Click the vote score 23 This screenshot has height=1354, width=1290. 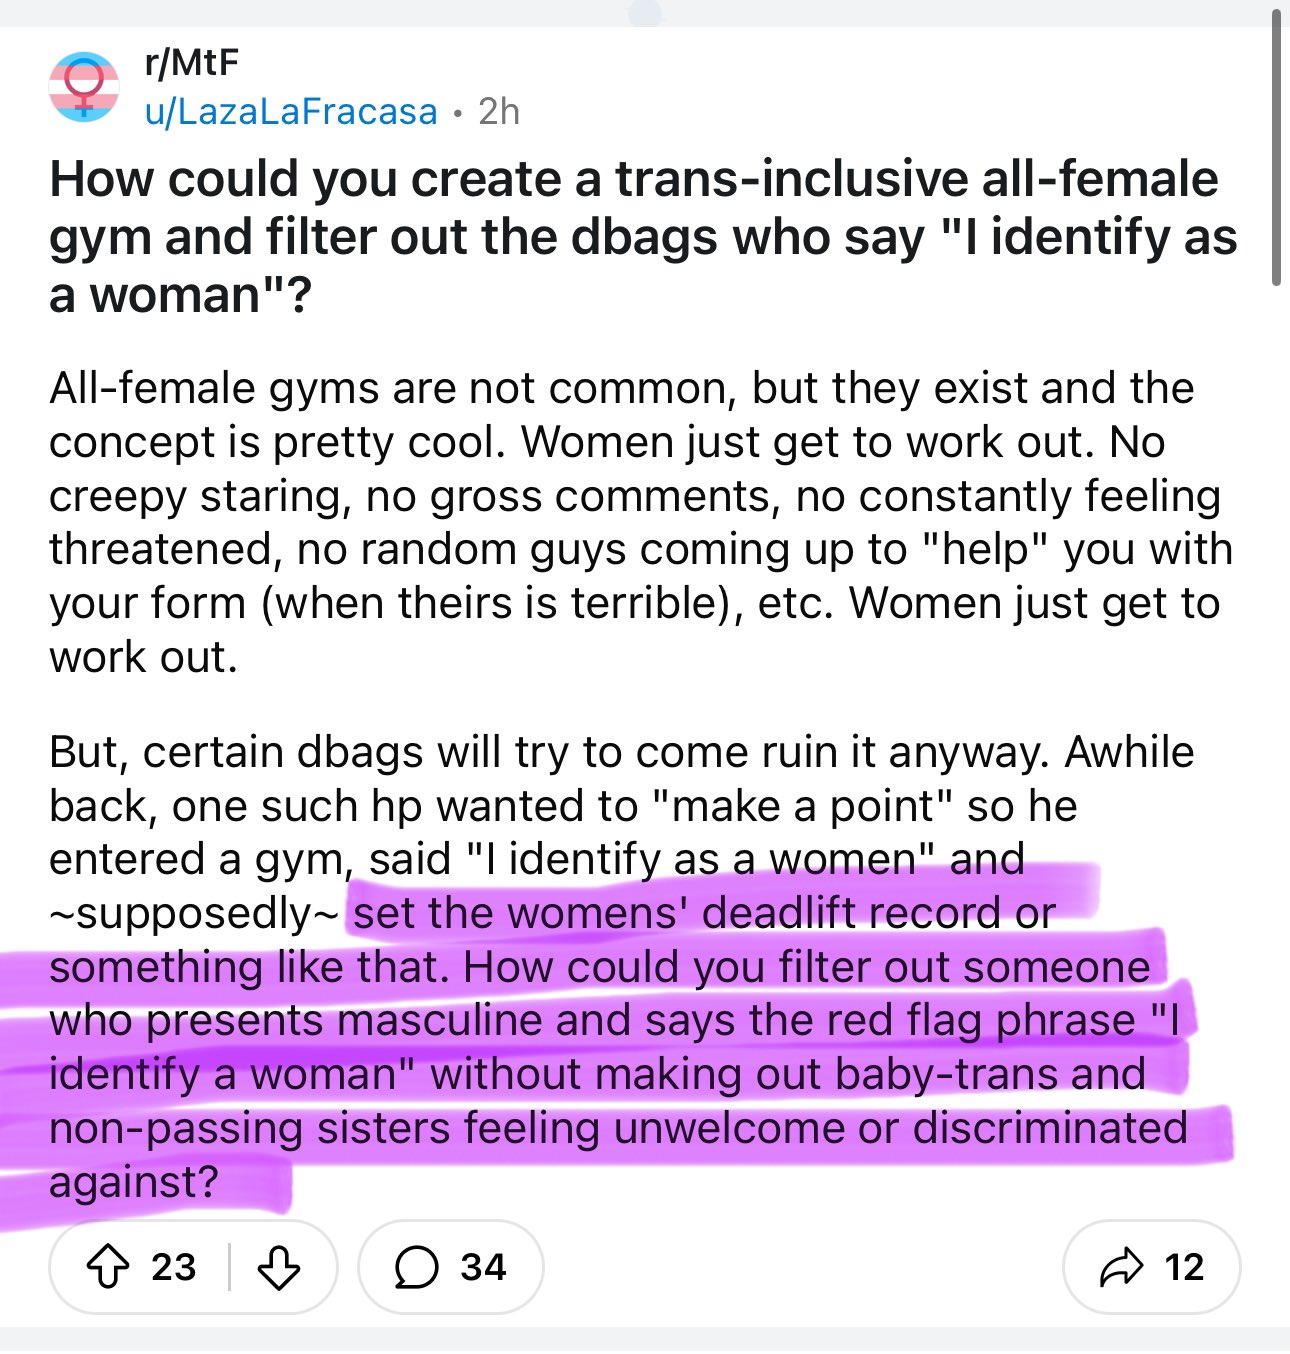tap(174, 1267)
